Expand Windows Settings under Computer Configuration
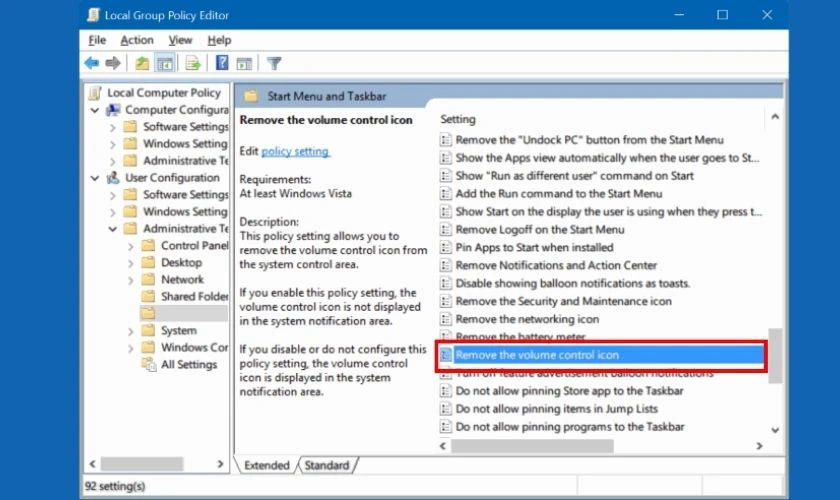 coord(112,144)
